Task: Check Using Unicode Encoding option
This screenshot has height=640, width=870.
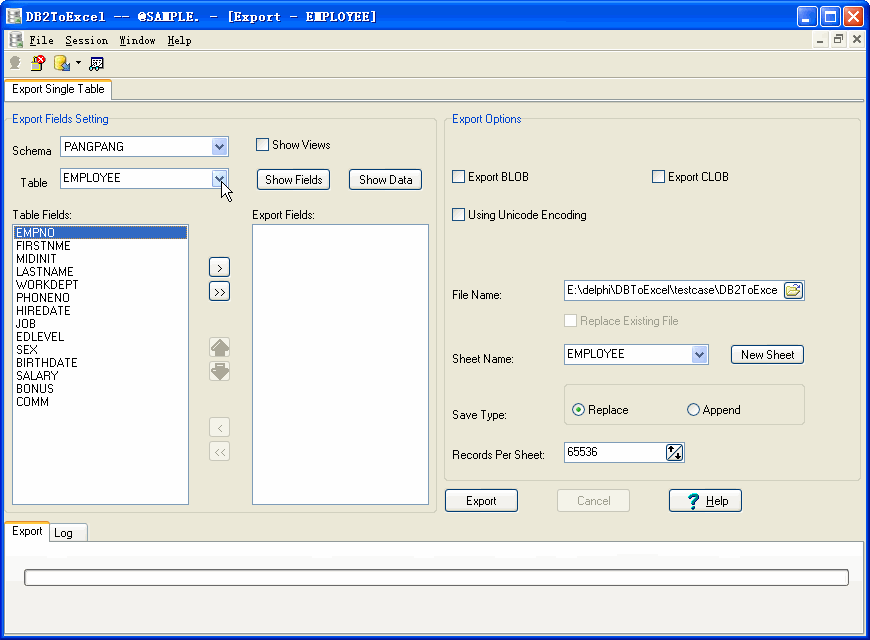Action: pos(458,214)
